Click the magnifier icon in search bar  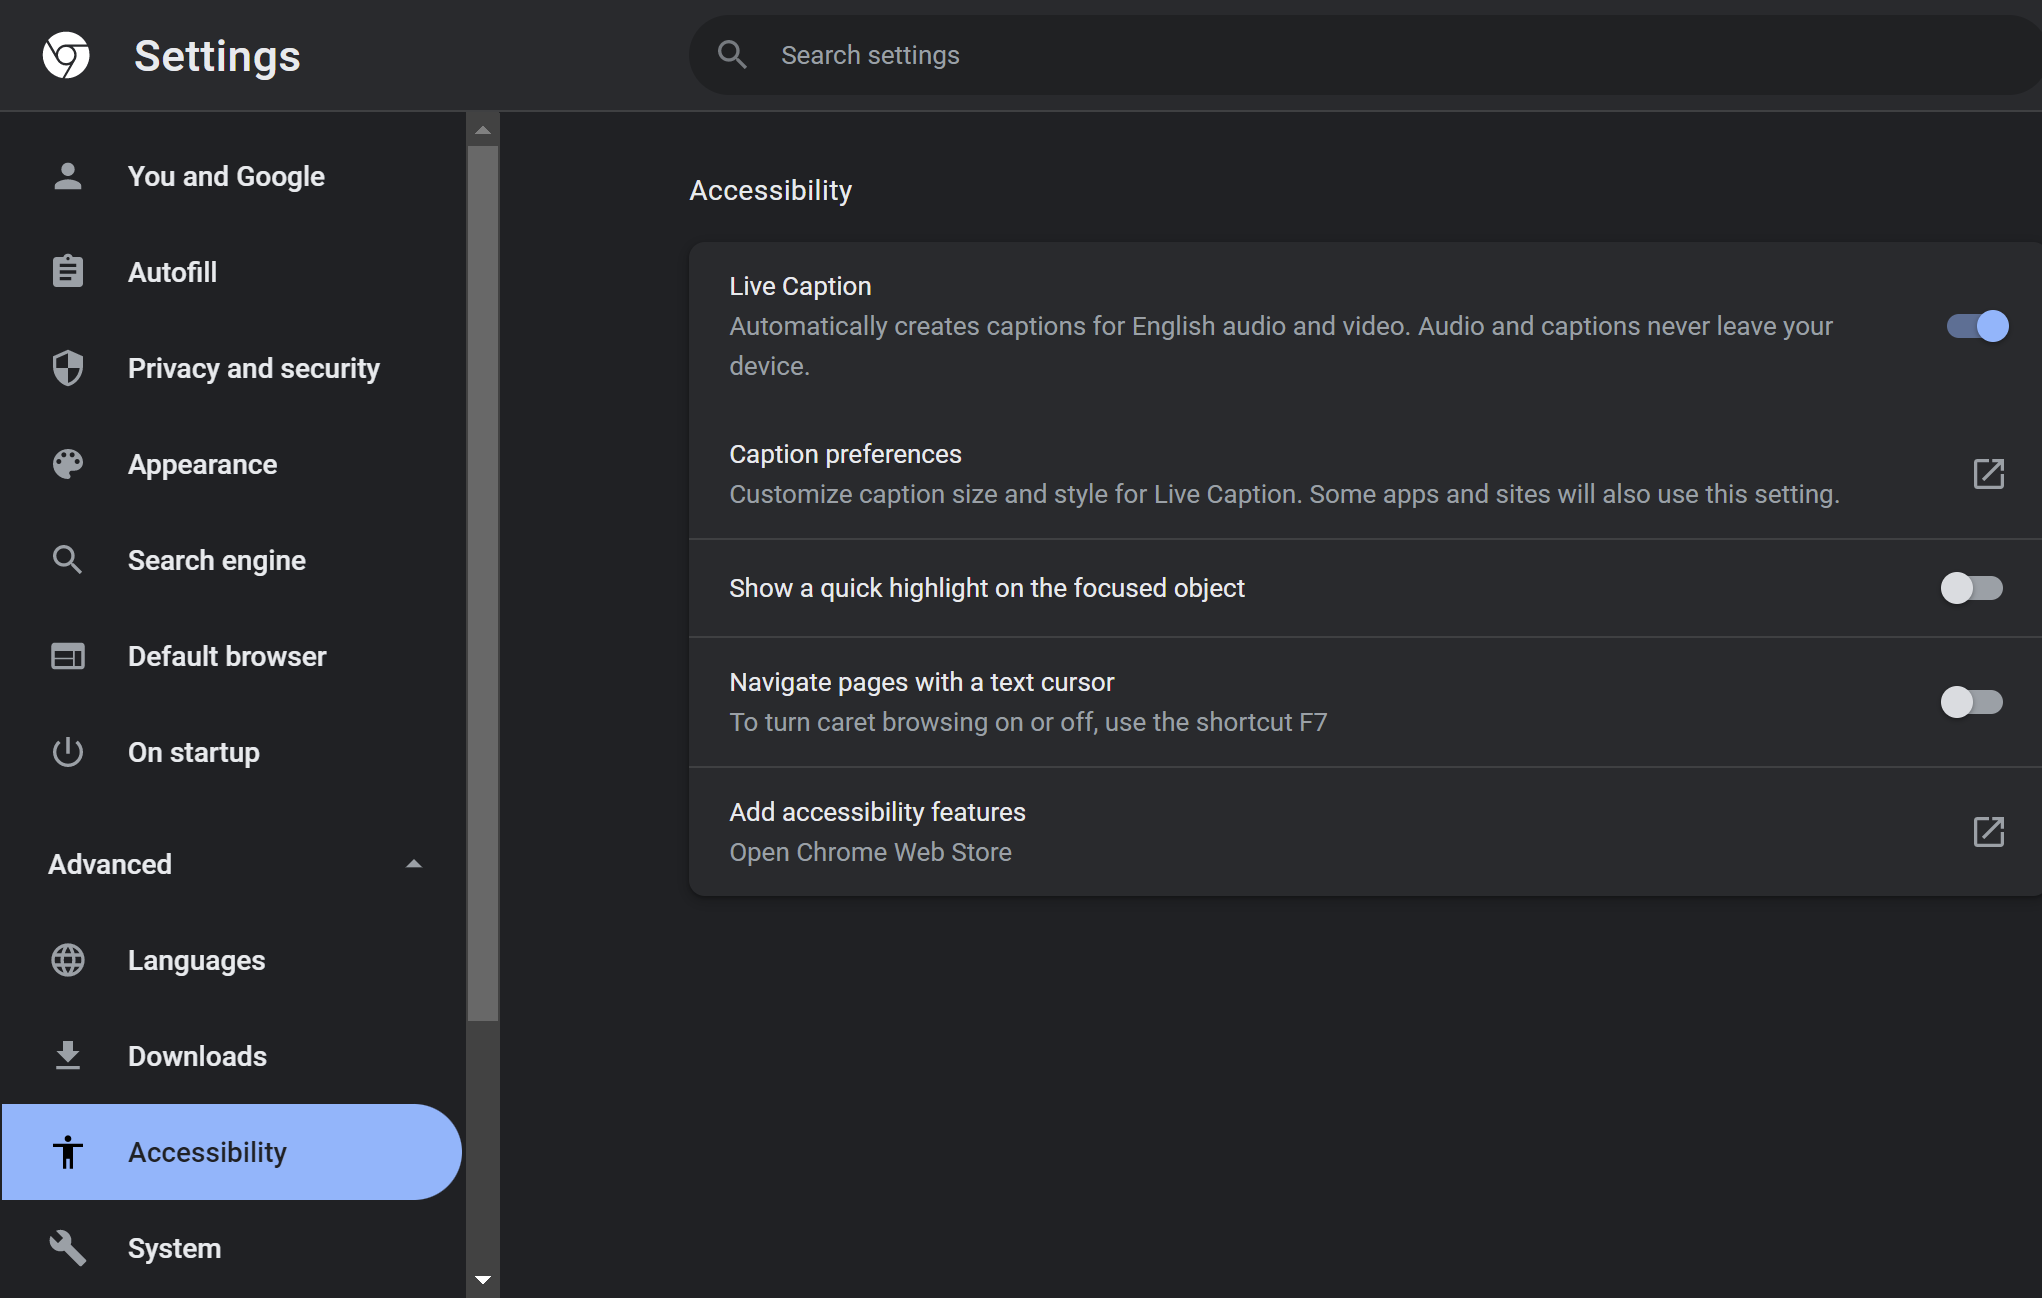[x=733, y=55]
